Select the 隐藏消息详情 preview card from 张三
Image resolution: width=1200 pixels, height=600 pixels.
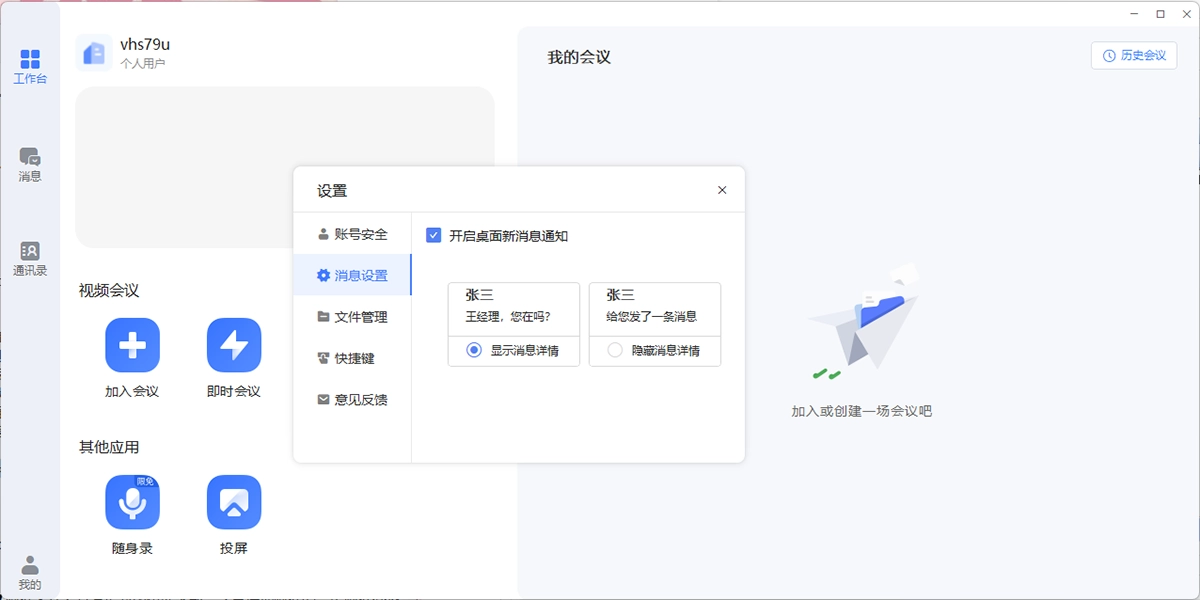[655, 309]
